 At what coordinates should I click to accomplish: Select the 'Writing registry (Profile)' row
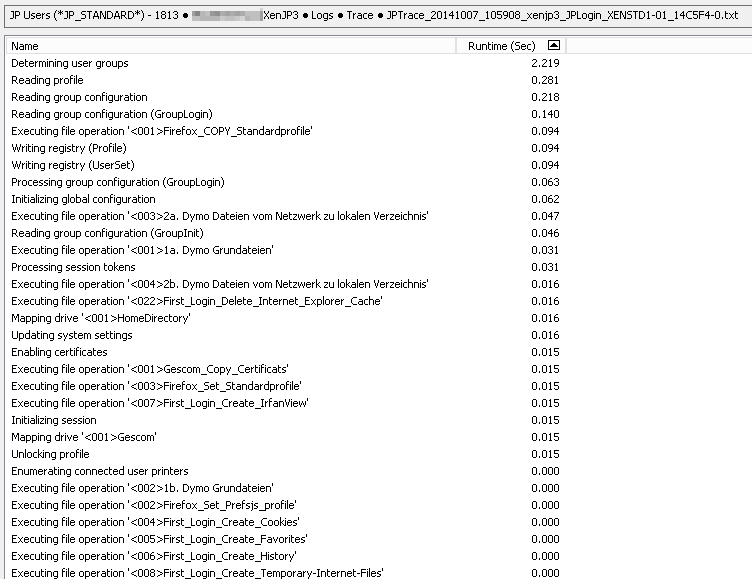pyautogui.click(x=68, y=148)
